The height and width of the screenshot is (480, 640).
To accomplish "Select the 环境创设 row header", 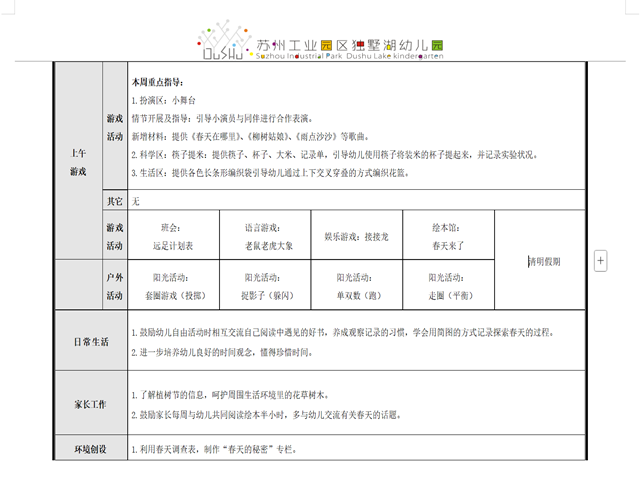I will (91, 449).
